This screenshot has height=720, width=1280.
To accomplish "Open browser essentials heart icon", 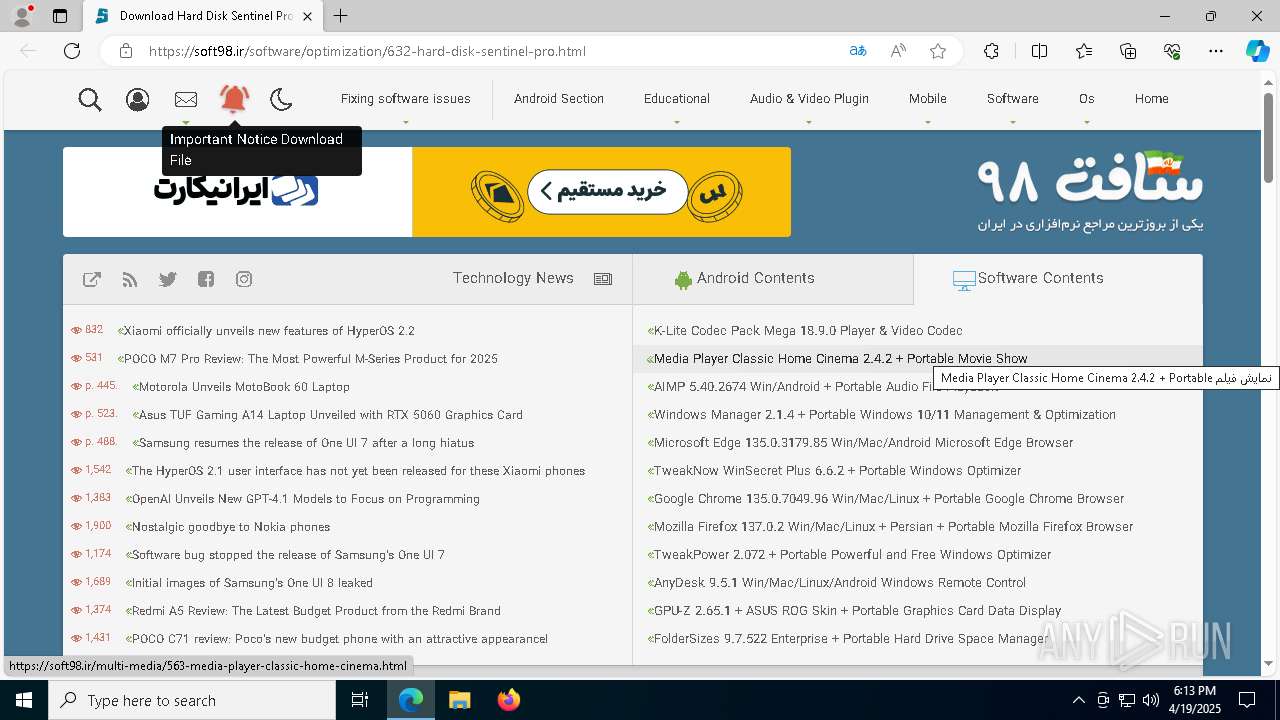I will tap(1172, 51).
